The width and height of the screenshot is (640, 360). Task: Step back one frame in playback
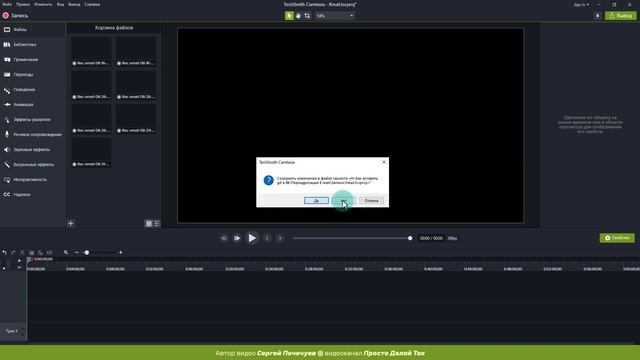click(224, 238)
